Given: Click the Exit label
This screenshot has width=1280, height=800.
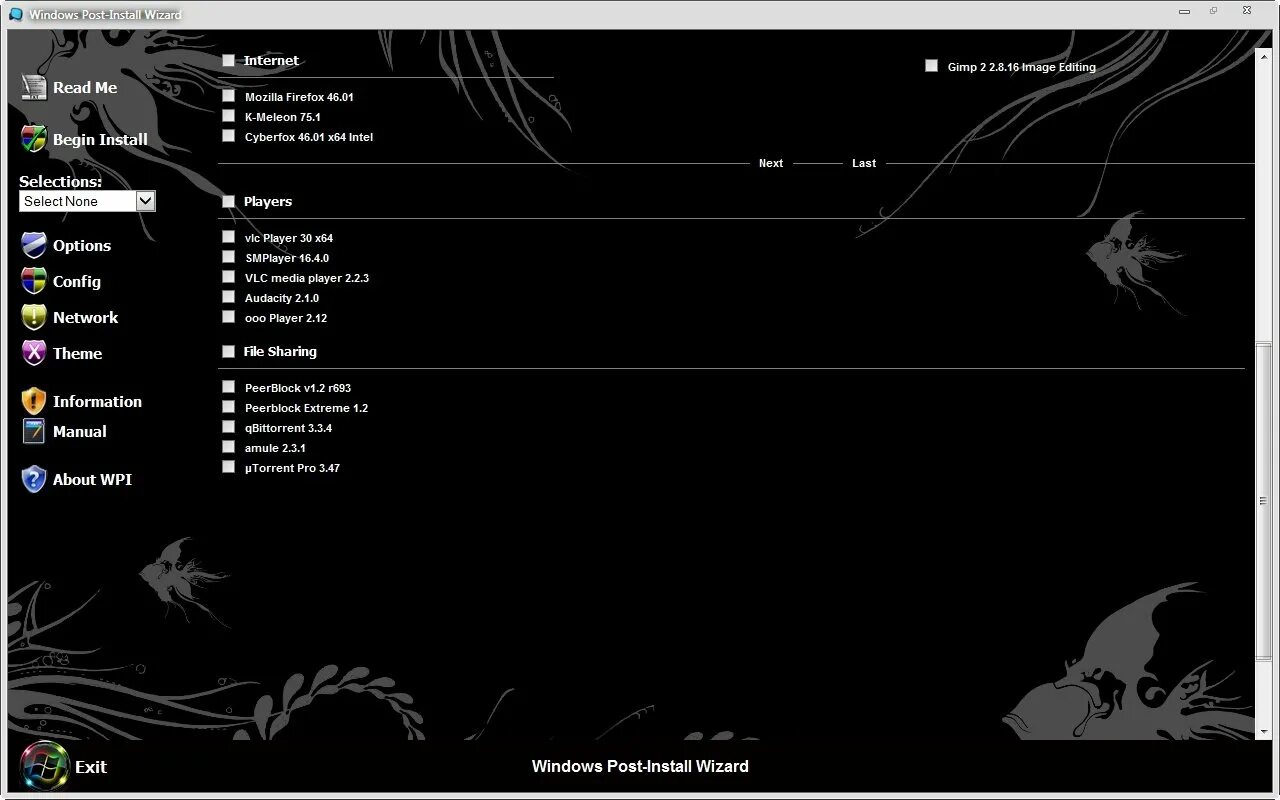Looking at the screenshot, I should [x=91, y=767].
